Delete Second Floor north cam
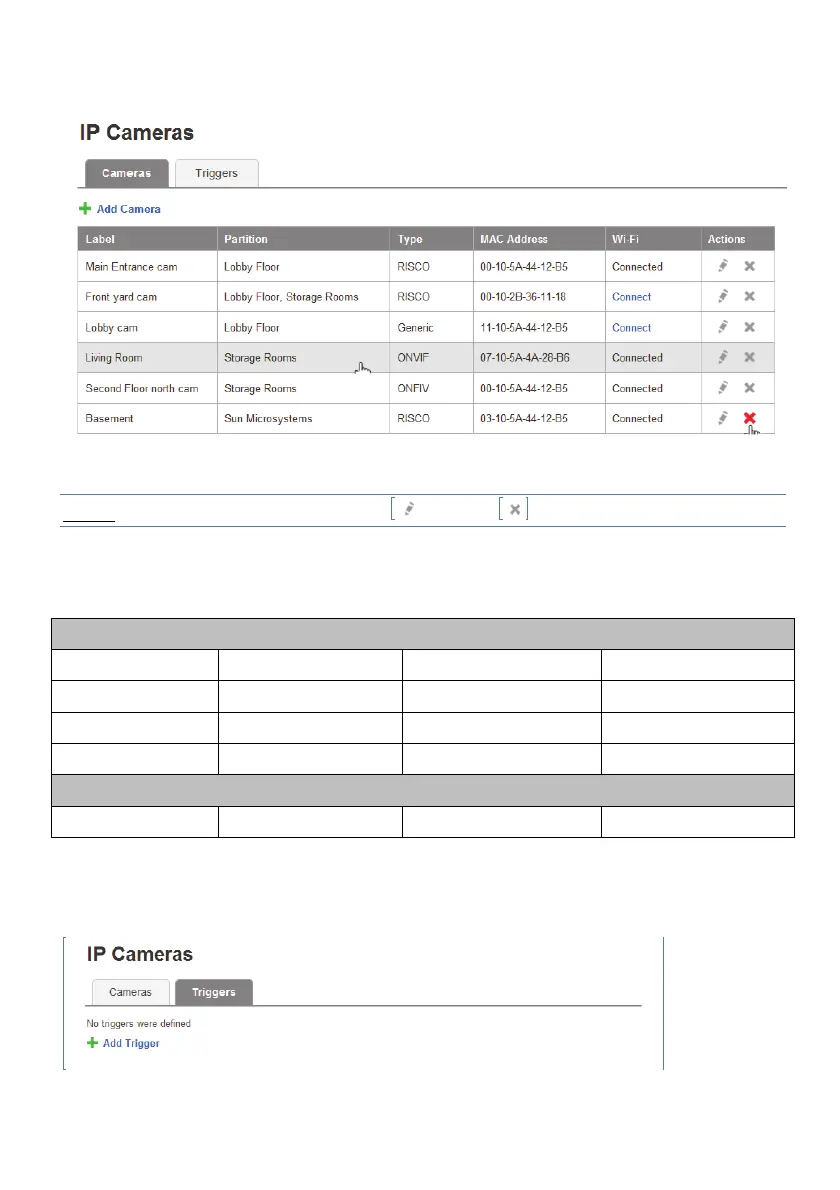840x1190 pixels. (750, 388)
